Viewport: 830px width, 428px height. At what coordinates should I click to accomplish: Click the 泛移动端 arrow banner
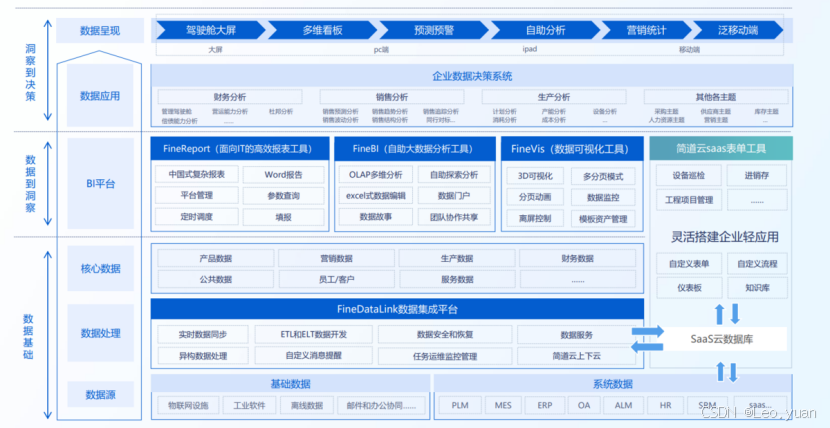737,30
